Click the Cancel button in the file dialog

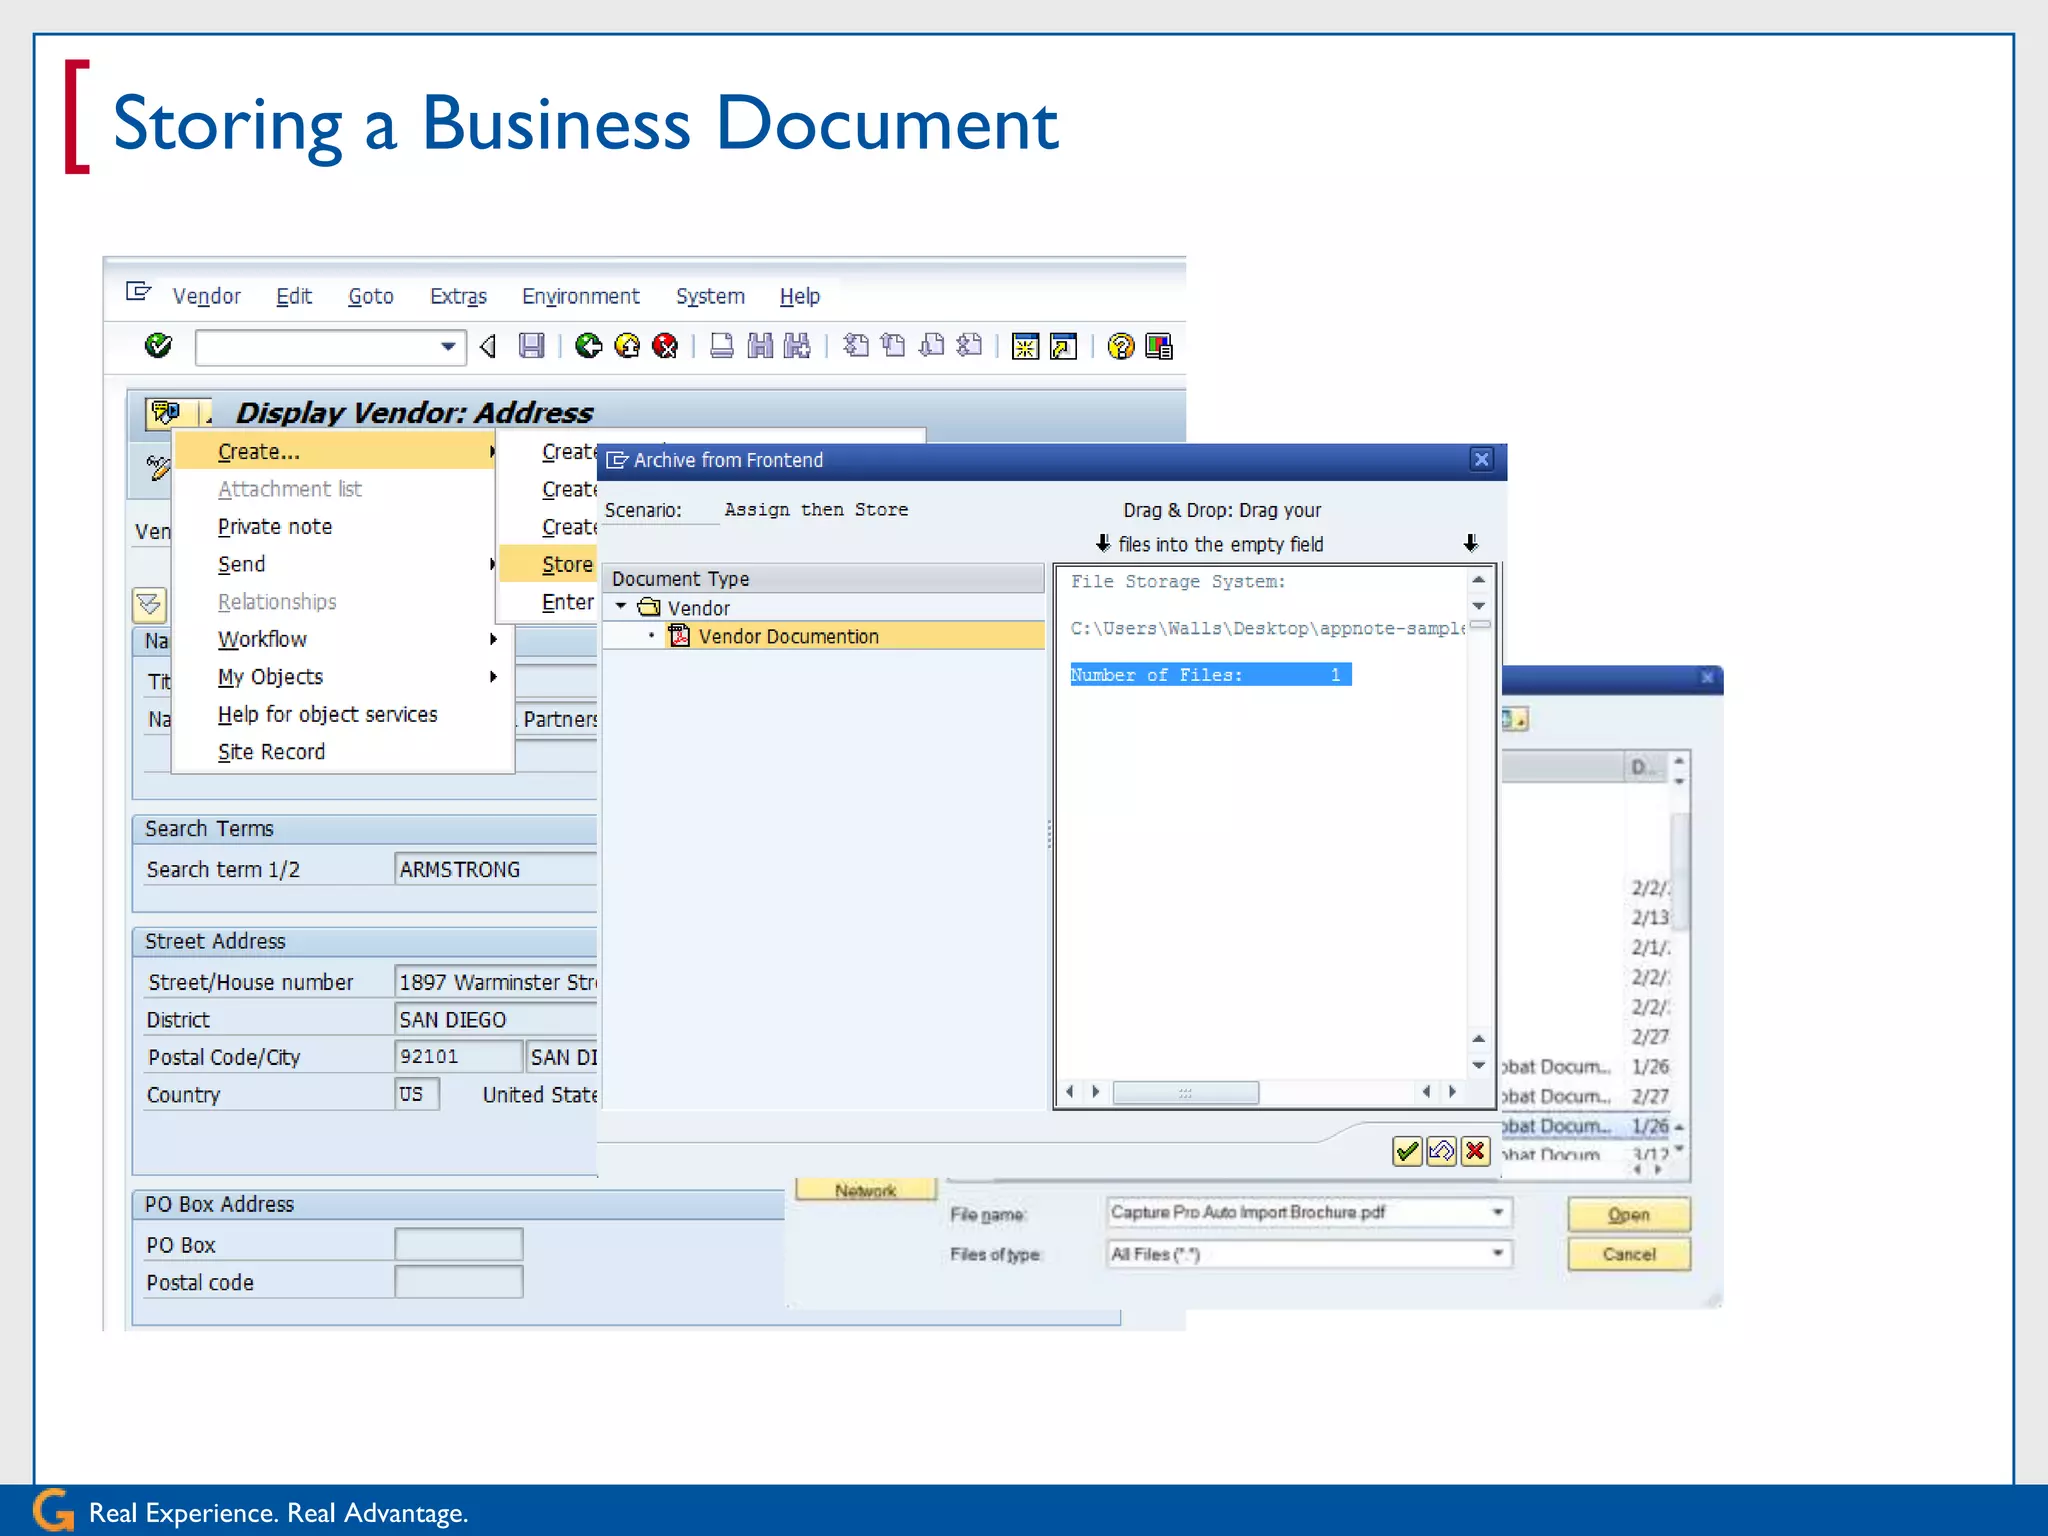[1629, 1254]
